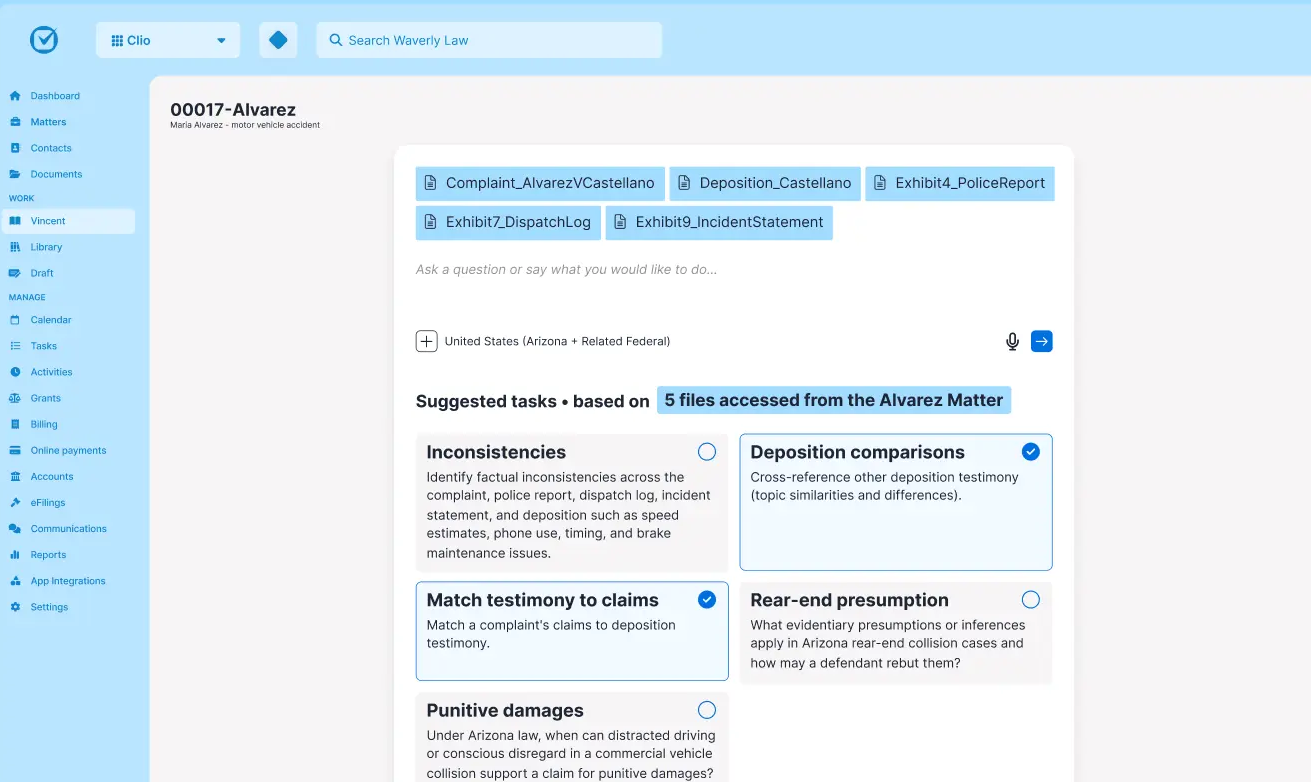Open Grants in sidebar
The height and width of the screenshot is (782, 1311).
click(x=46, y=398)
